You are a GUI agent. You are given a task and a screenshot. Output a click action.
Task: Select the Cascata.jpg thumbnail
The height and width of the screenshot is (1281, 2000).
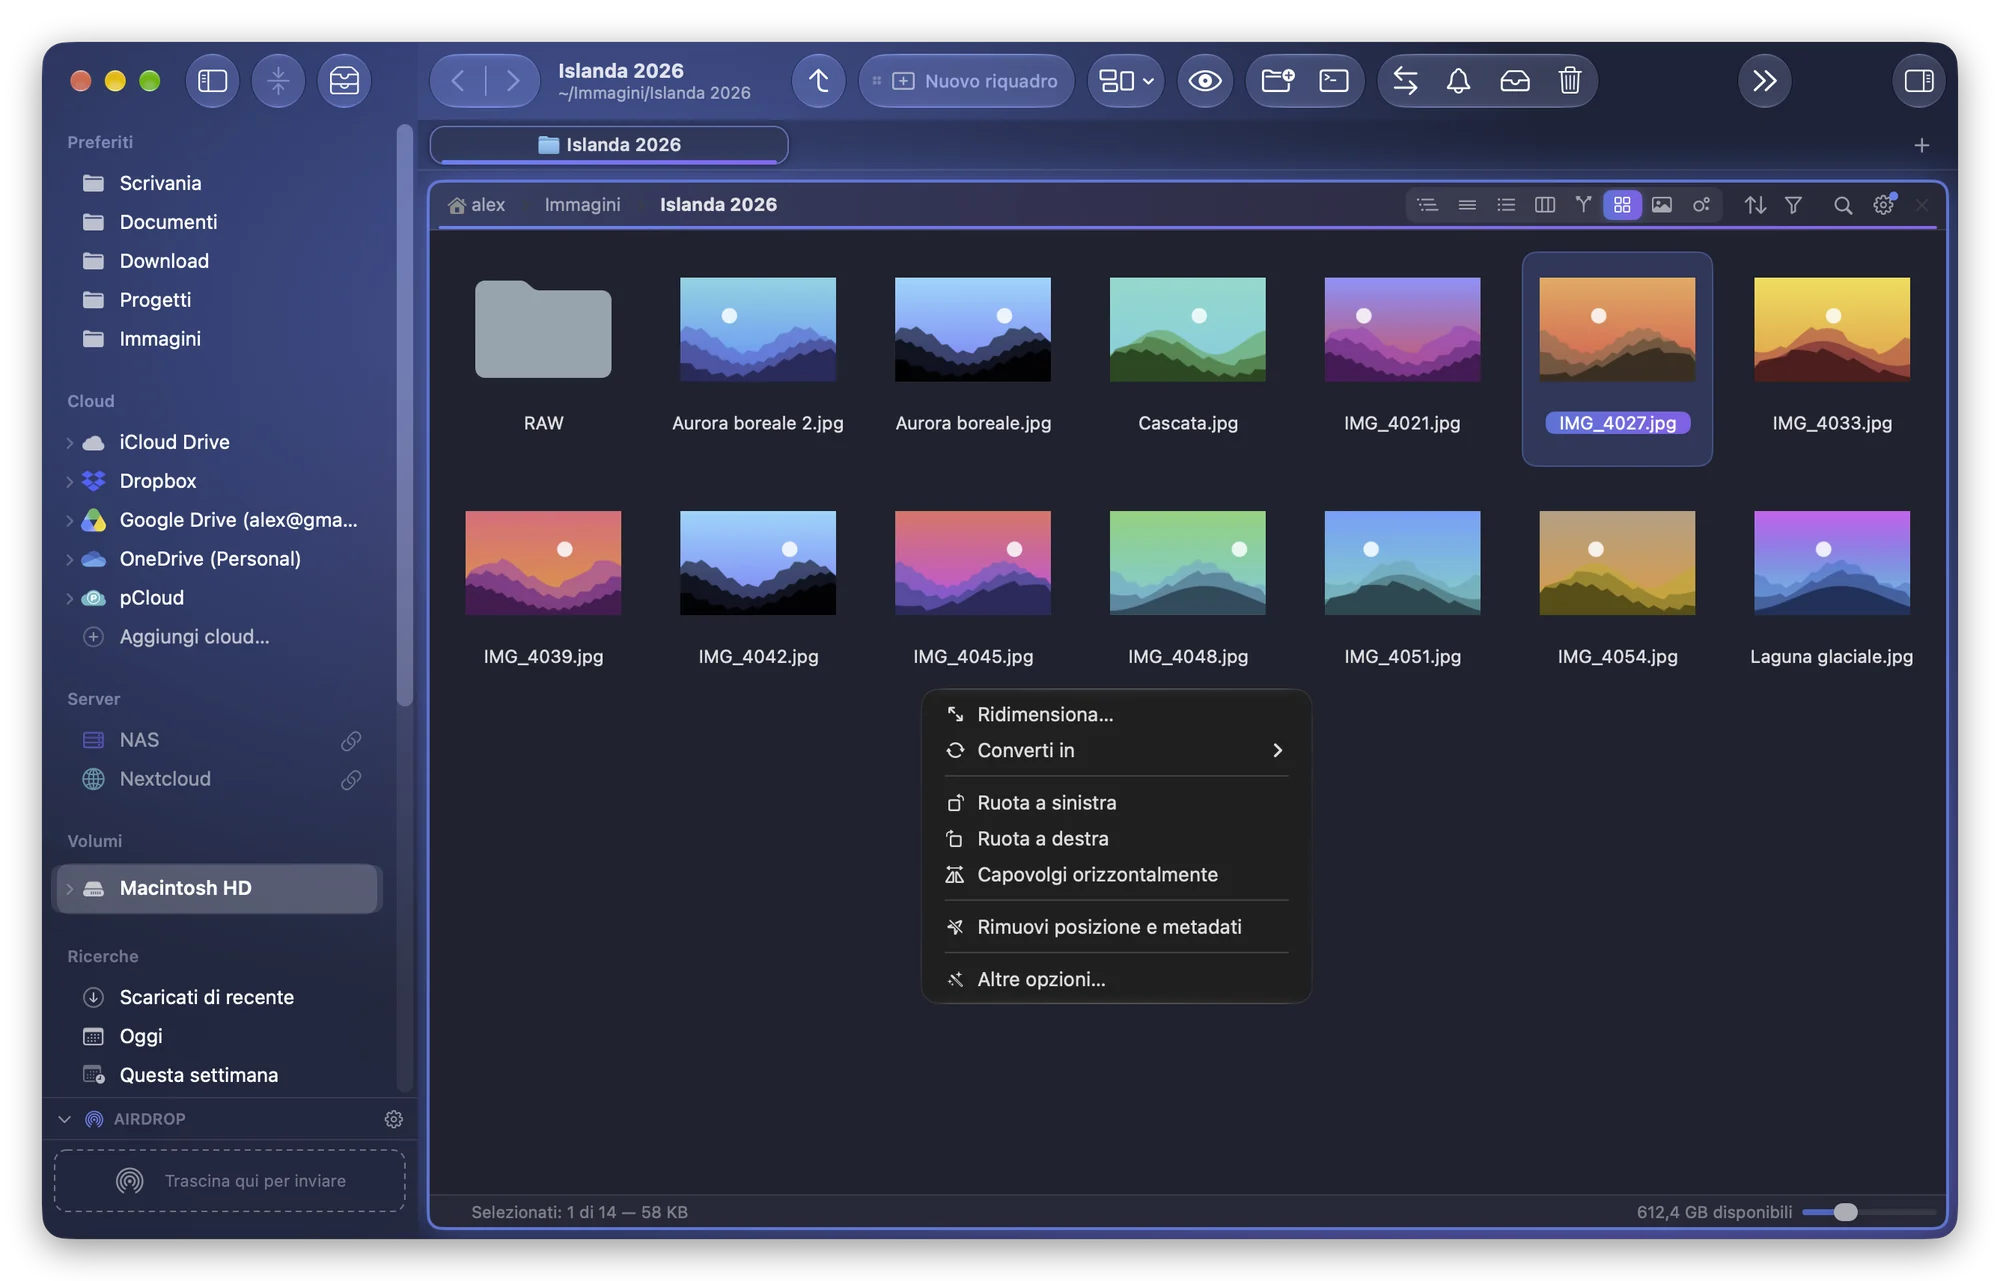coord(1187,329)
